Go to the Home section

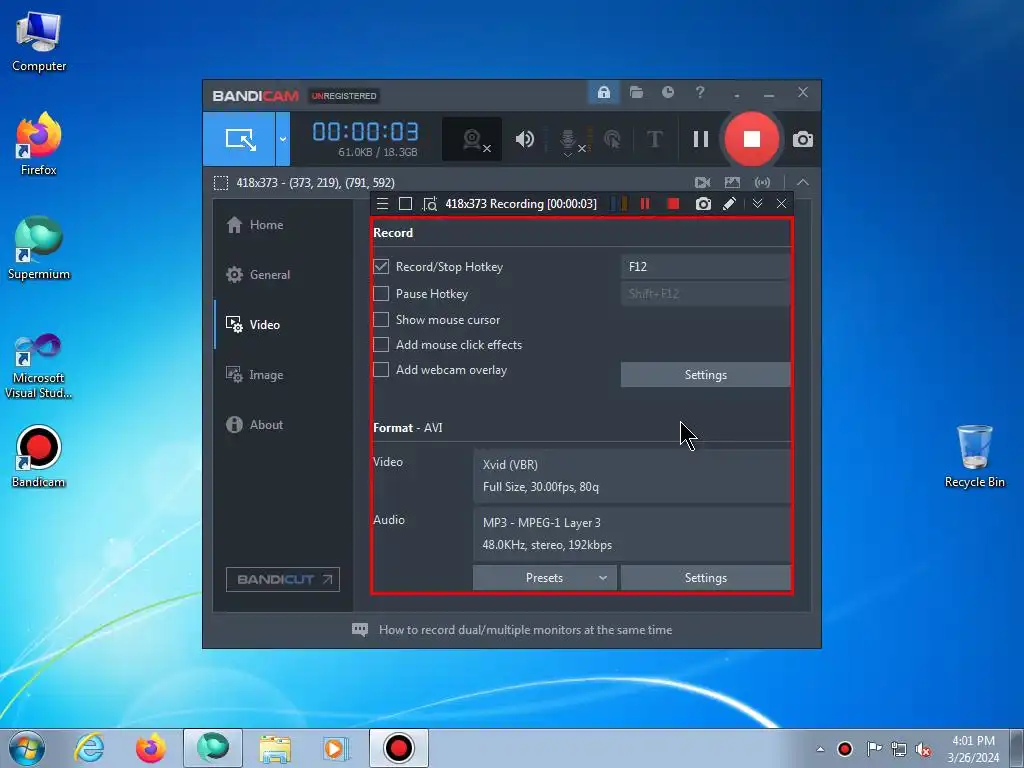[283, 225]
